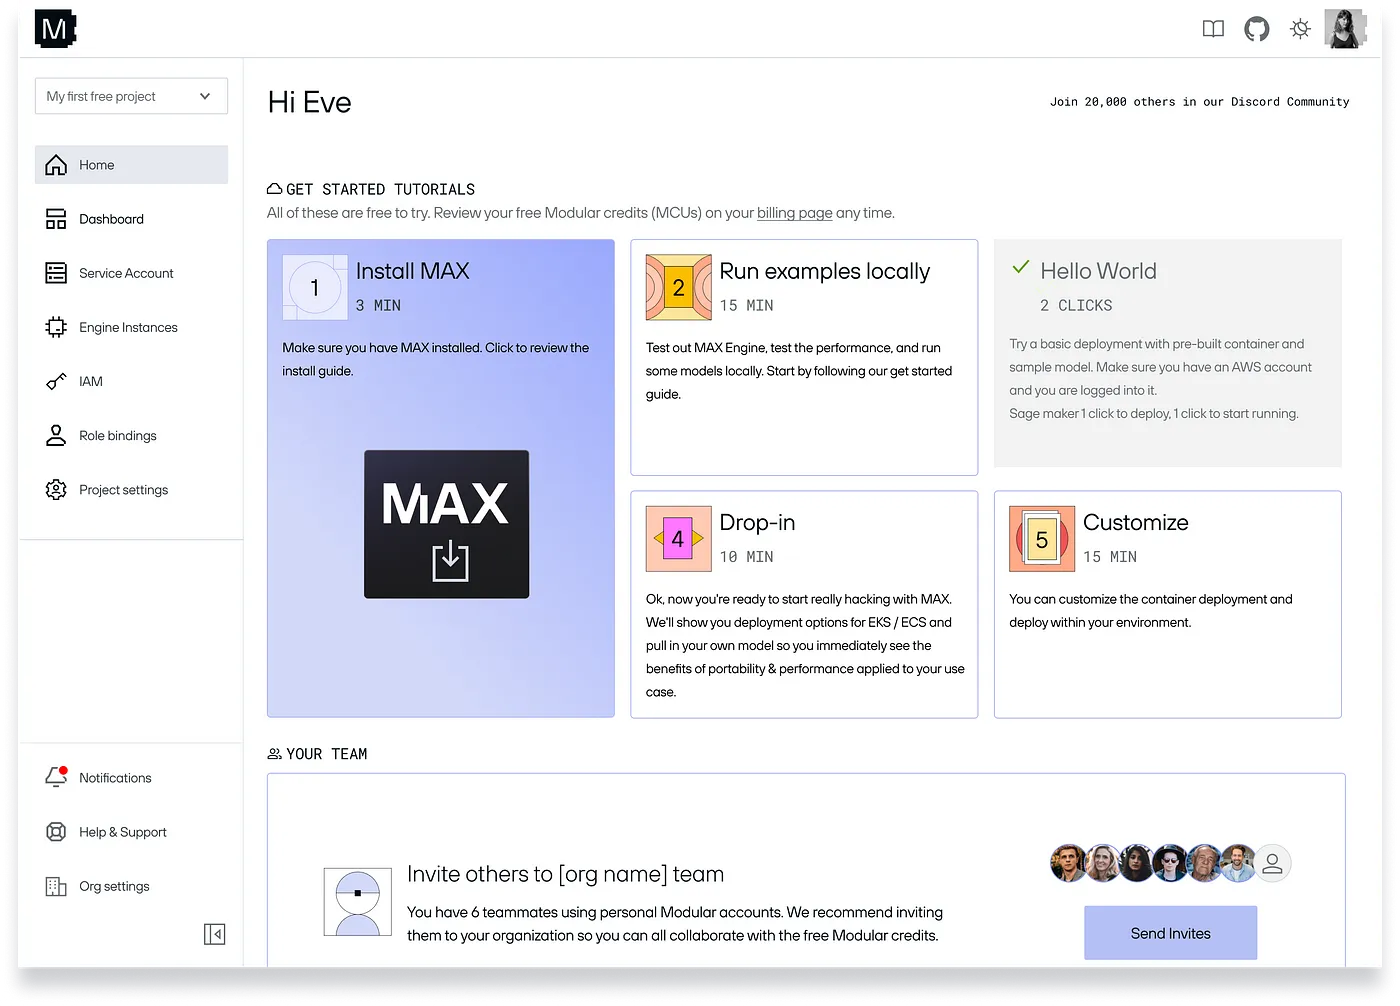Screen dimensions: 1400x1006
Task: Click the Notifications bell icon
Action: (x=56, y=777)
